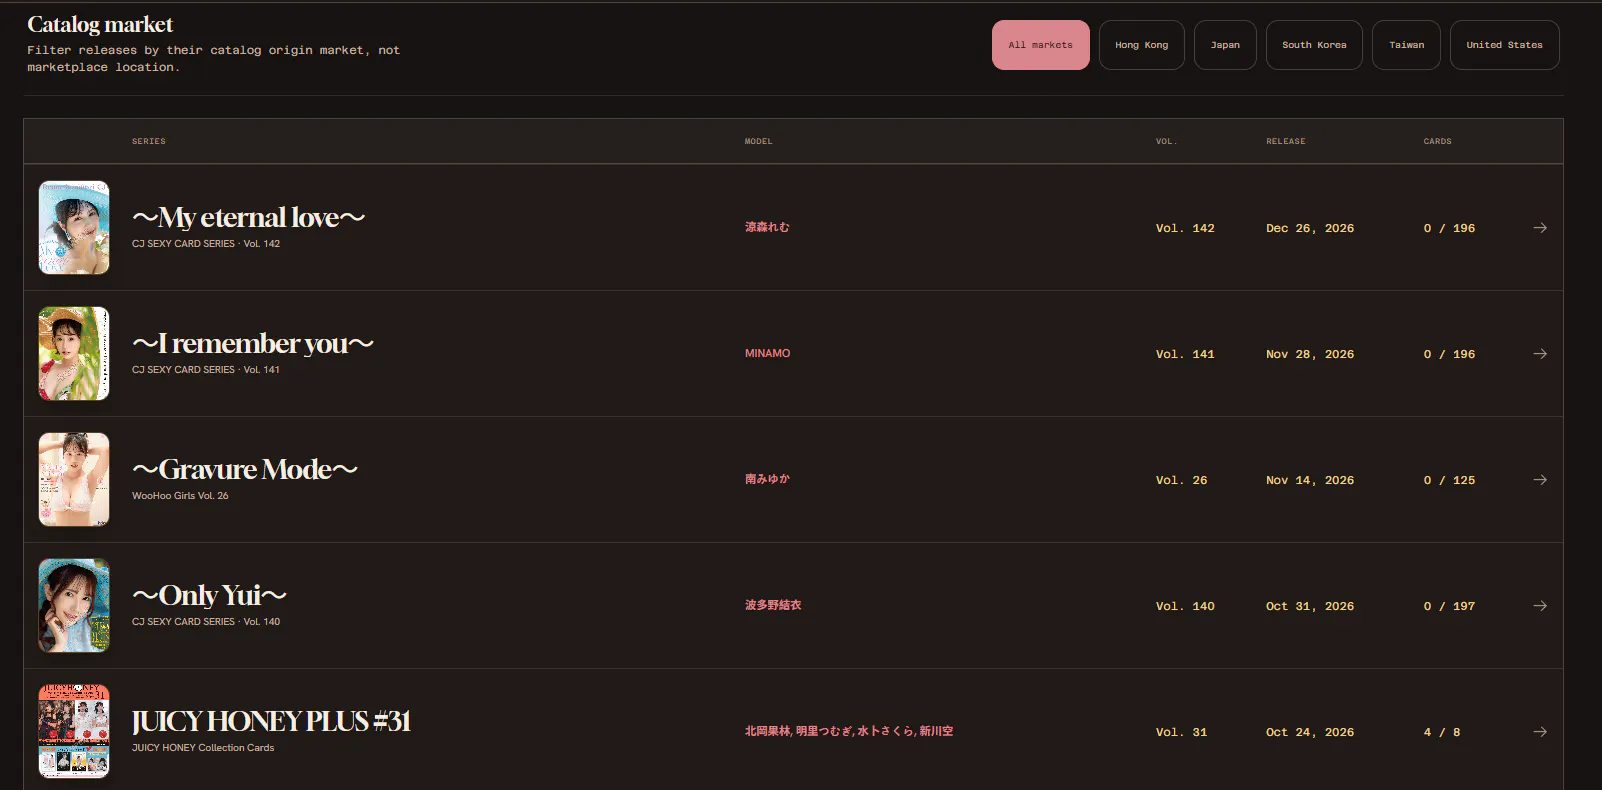This screenshot has height=790, width=1602.
Task: Click the MODEL column header
Action: click(759, 141)
